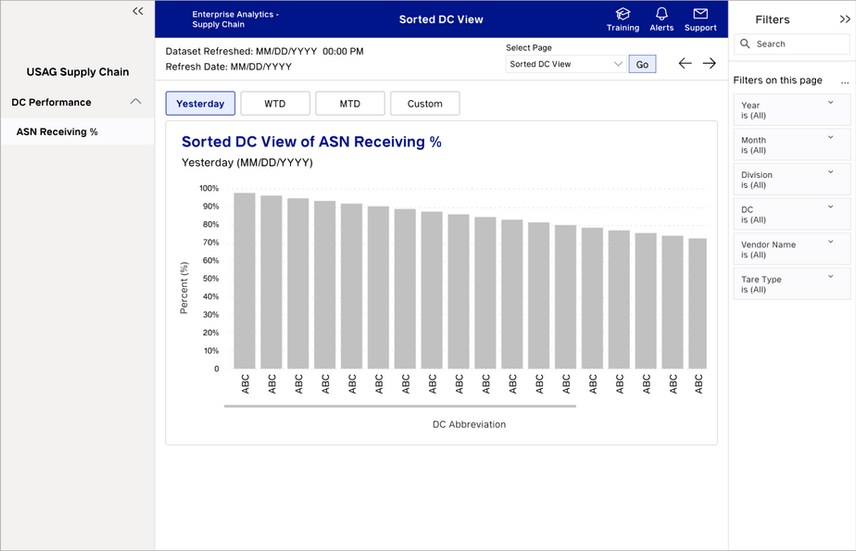Click the Dataset Refreshed timestamp text
The width and height of the screenshot is (856, 551).
point(264,51)
